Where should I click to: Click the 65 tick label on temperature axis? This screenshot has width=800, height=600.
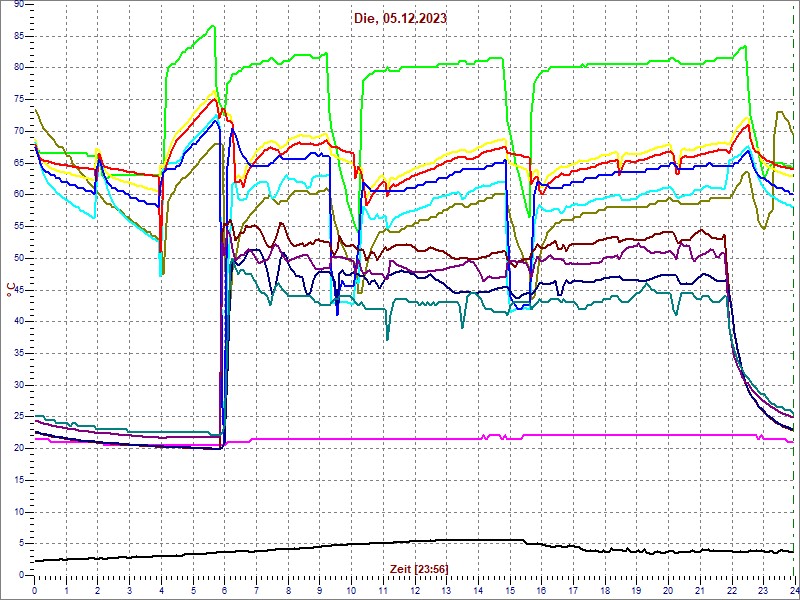pos(18,163)
